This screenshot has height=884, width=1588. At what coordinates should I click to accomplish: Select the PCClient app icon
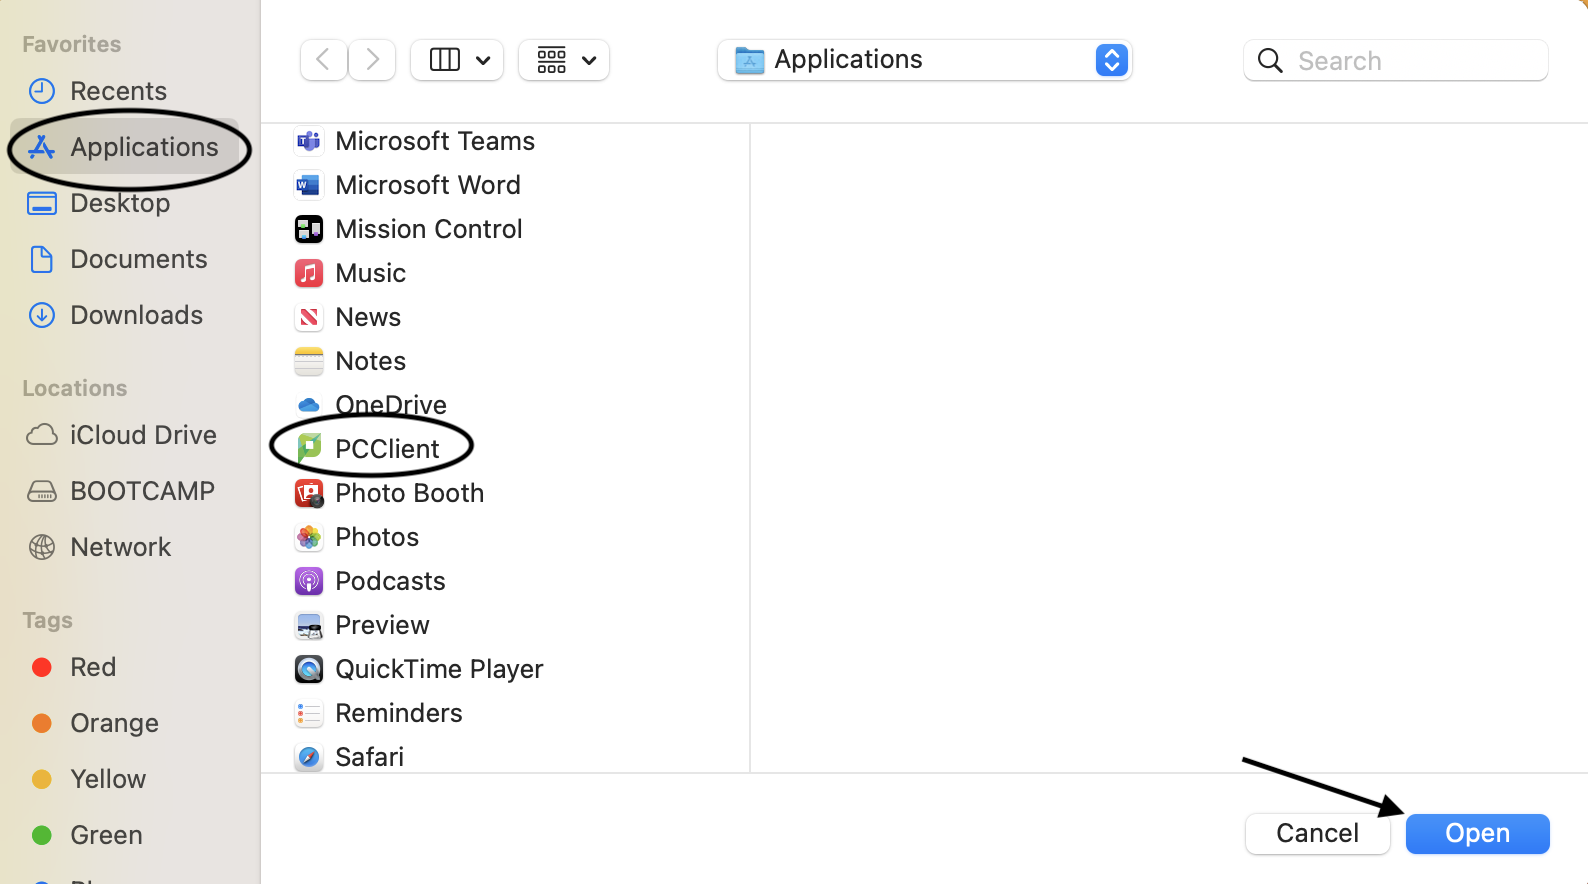[309, 448]
